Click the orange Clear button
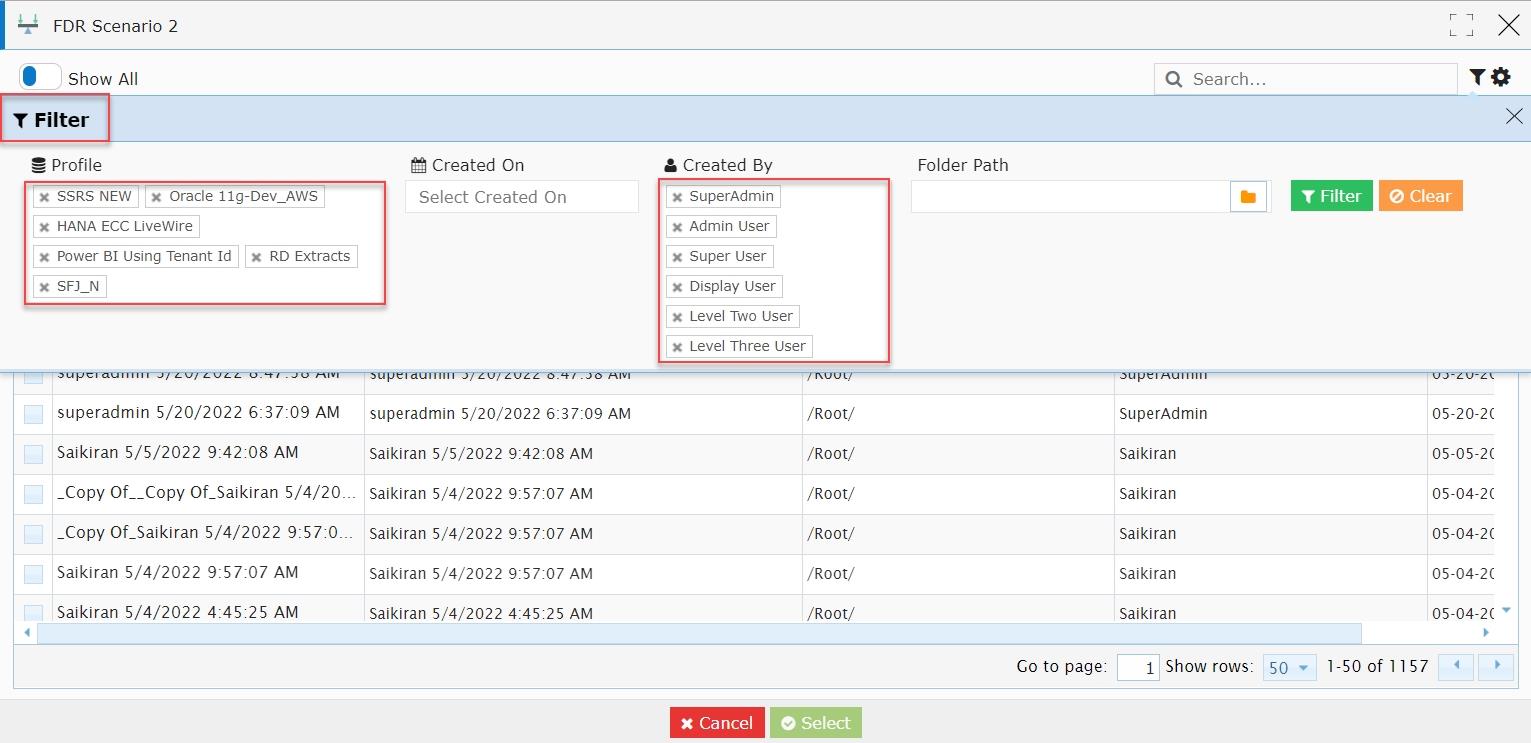Screen dimensions: 1531x743 [1420, 196]
